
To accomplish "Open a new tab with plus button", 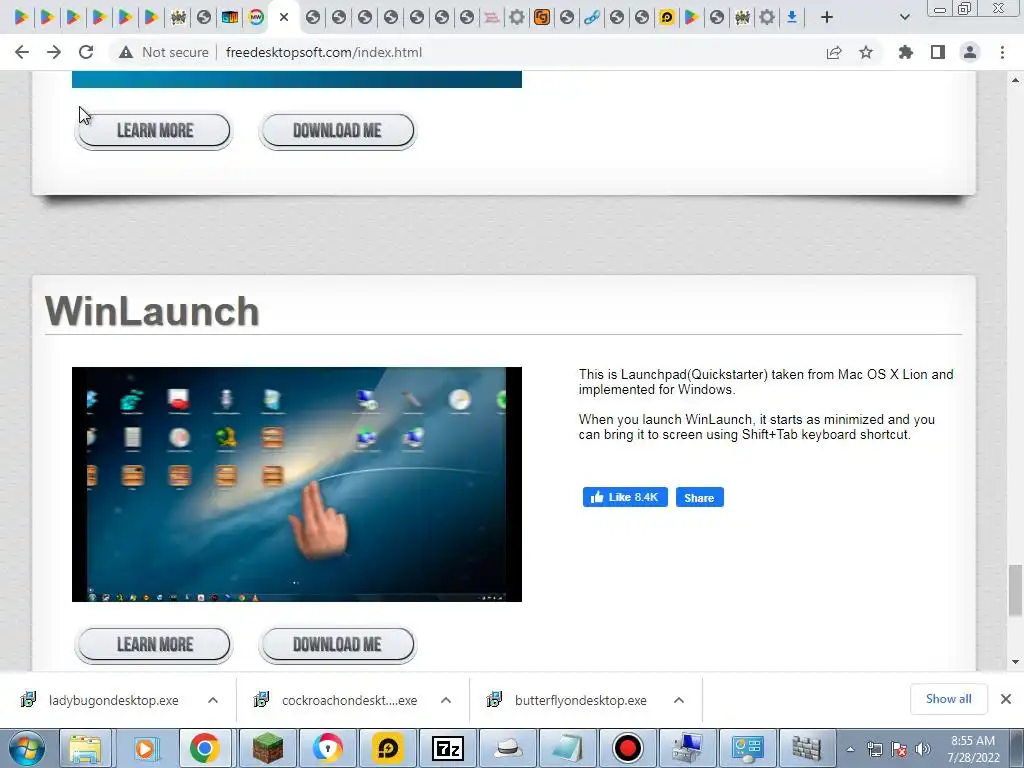I will point(827,17).
